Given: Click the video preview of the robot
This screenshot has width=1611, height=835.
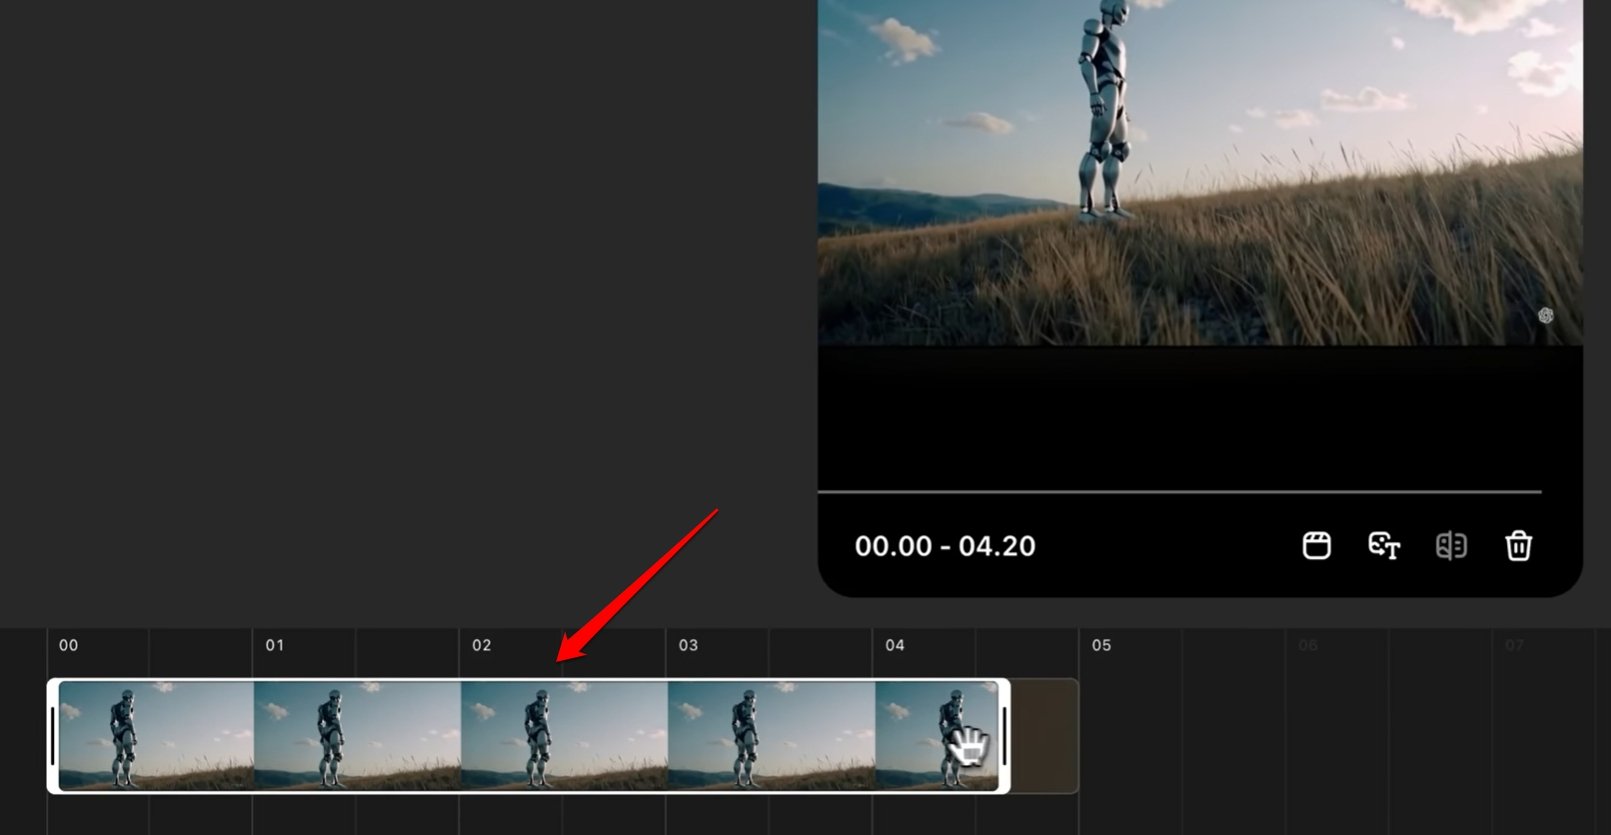Looking at the screenshot, I should click(x=1200, y=173).
